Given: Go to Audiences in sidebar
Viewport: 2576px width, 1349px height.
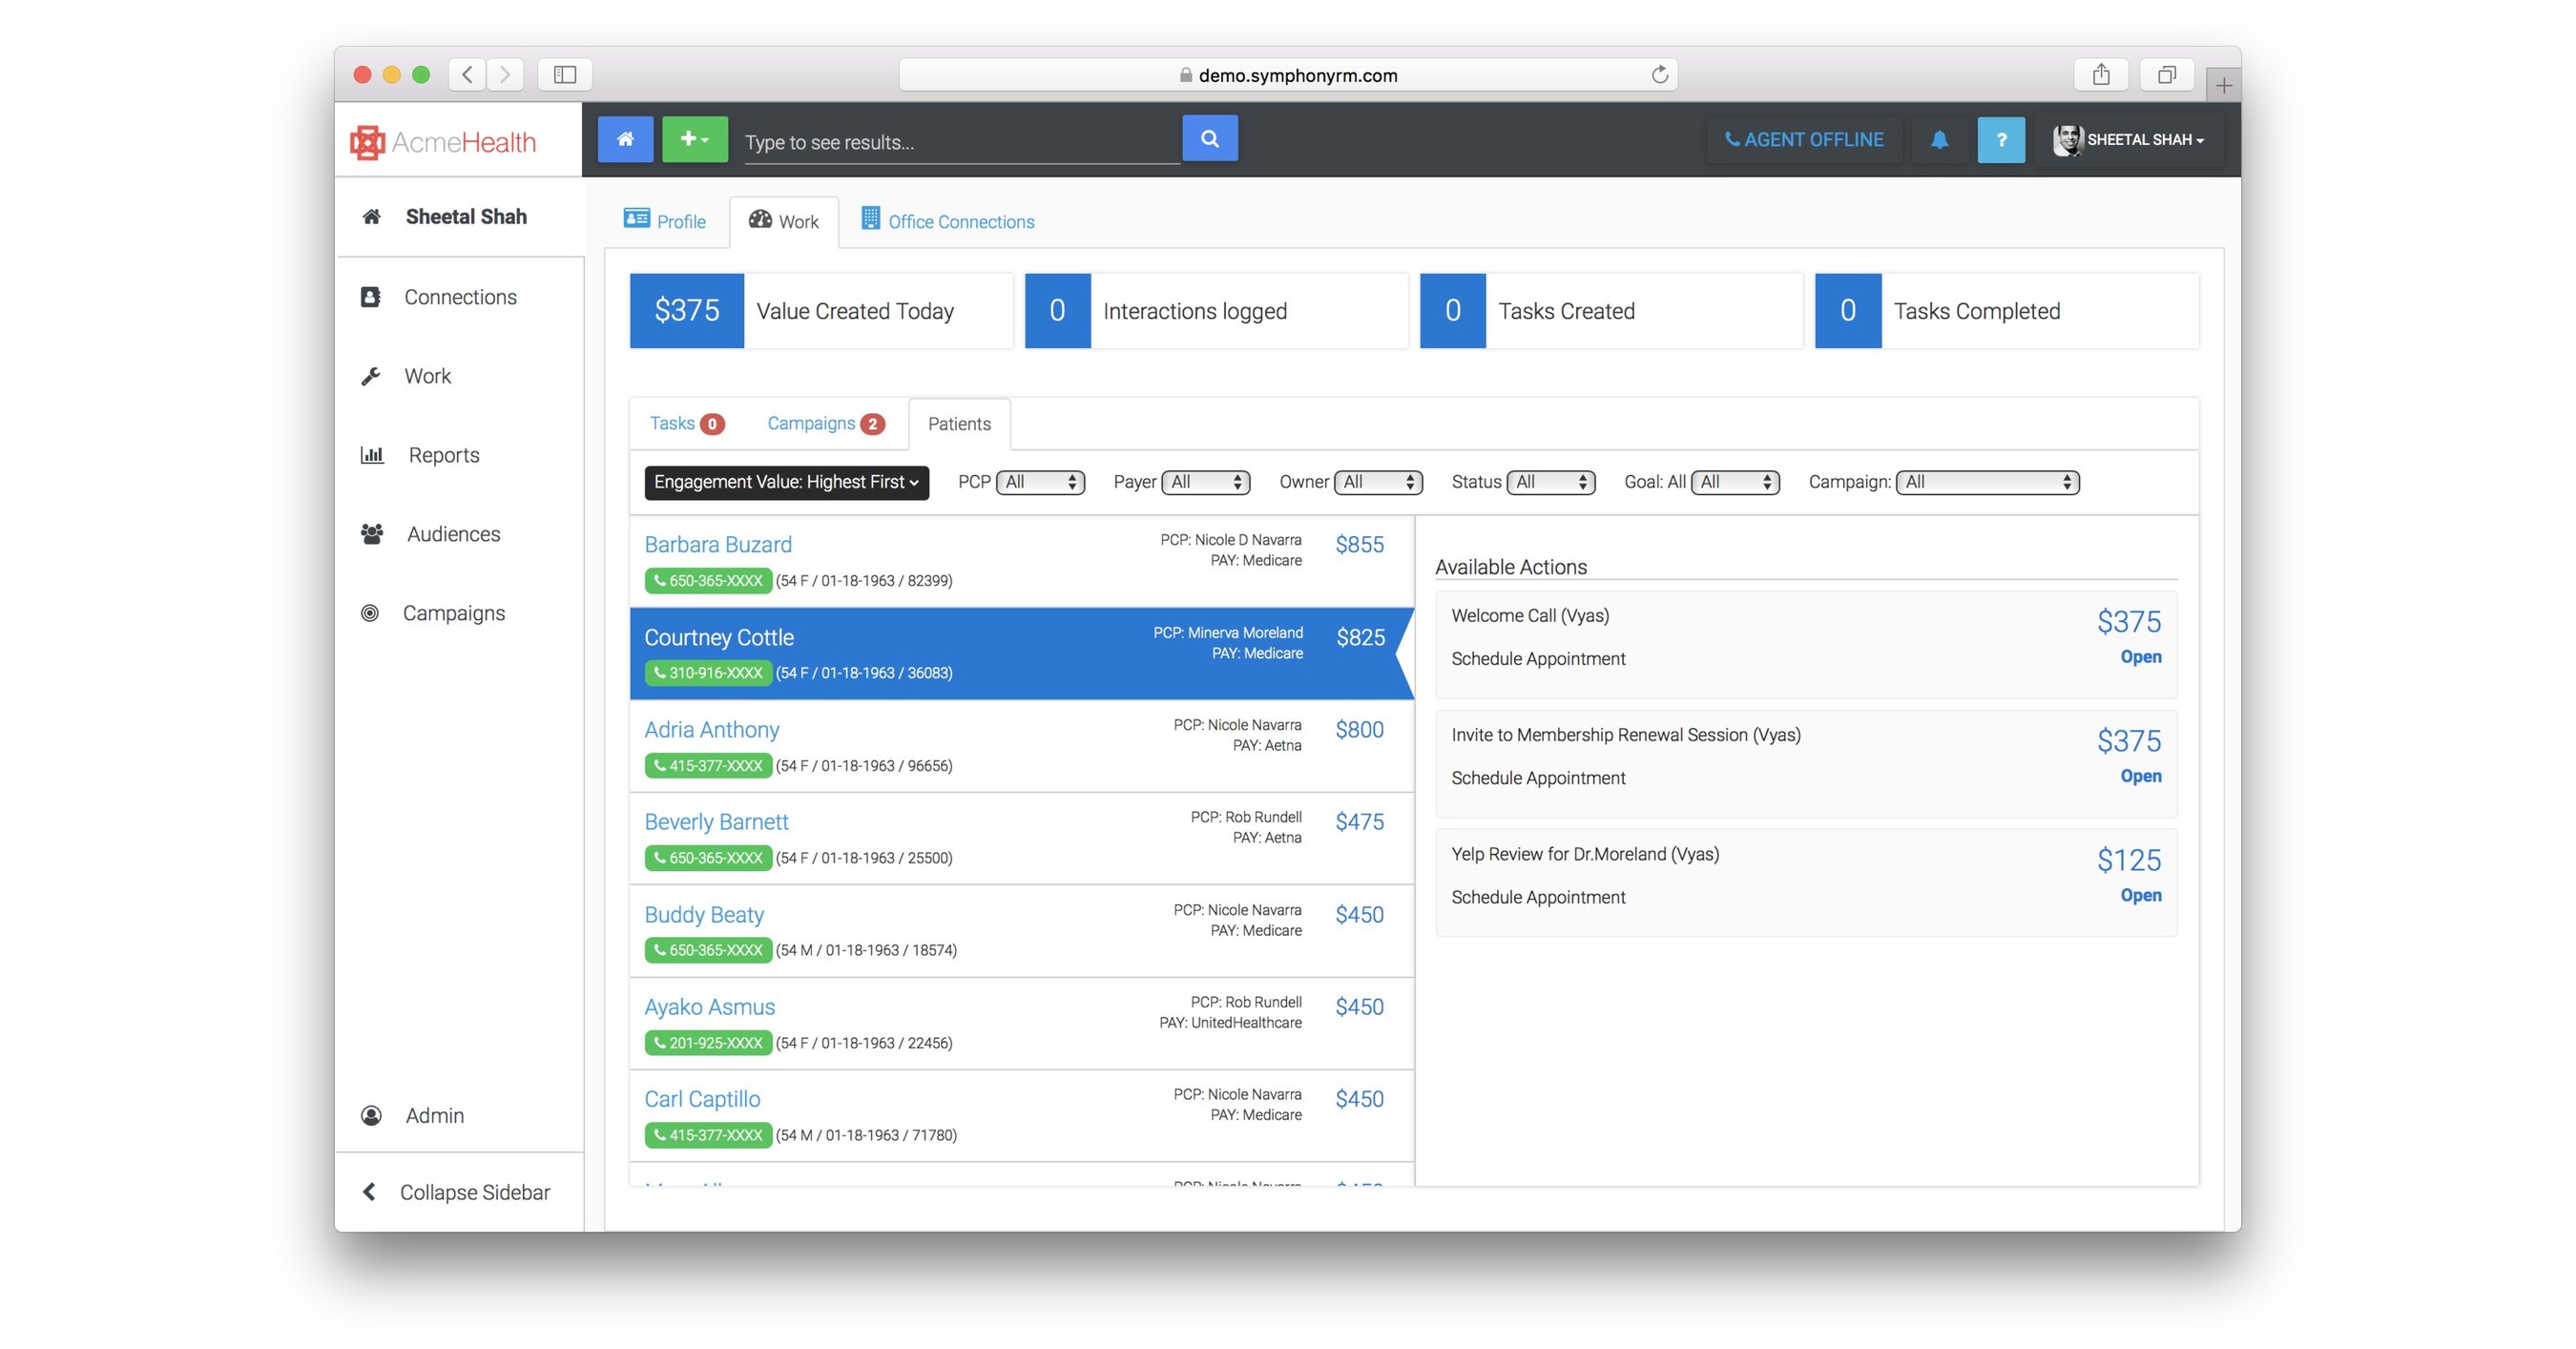Looking at the screenshot, I should coord(452,534).
